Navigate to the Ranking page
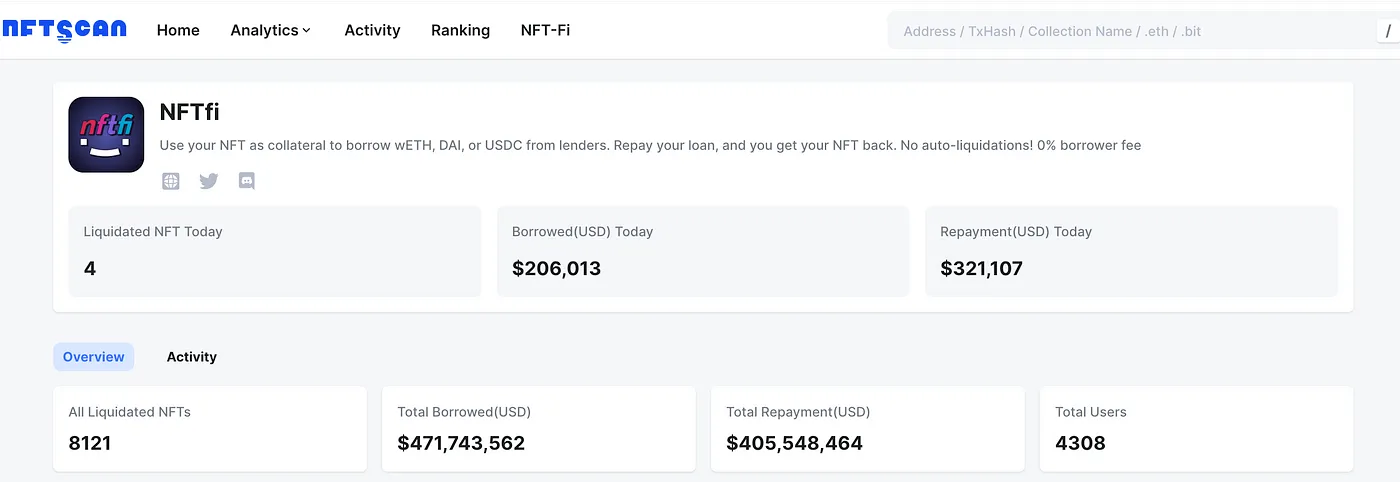The width and height of the screenshot is (1400, 482). [x=460, y=30]
